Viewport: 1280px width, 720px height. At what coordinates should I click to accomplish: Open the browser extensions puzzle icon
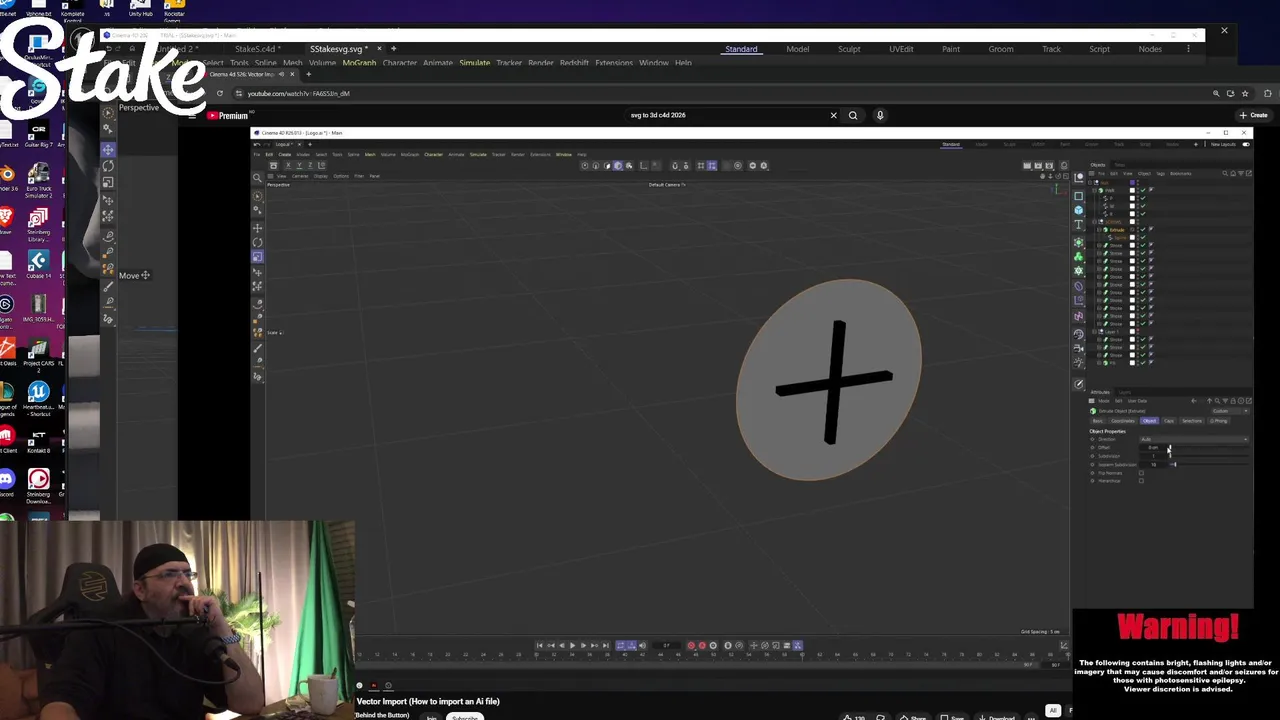tap(1268, 93)
